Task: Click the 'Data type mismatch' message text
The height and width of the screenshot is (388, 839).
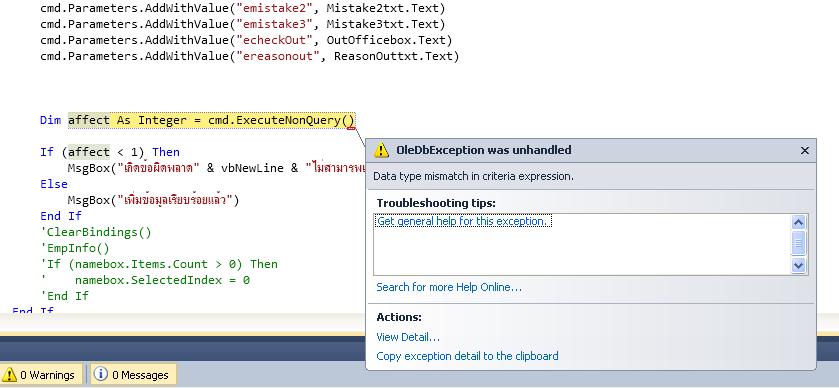Action: pos(473,176)
